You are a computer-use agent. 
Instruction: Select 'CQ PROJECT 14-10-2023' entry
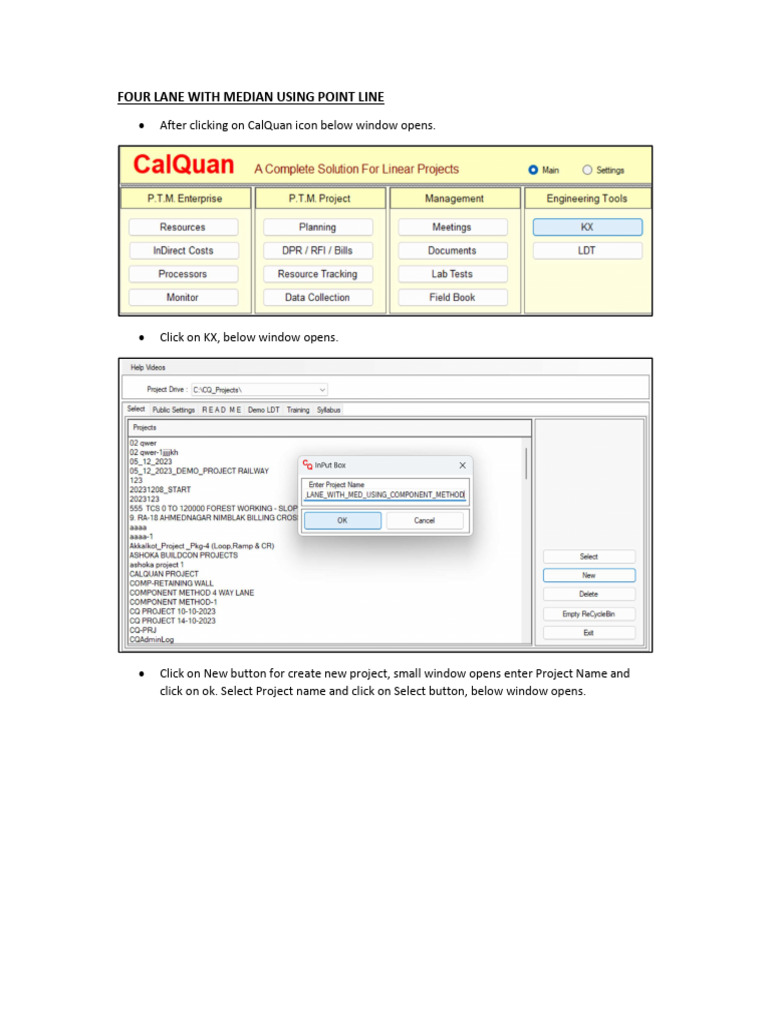point(172,621)
